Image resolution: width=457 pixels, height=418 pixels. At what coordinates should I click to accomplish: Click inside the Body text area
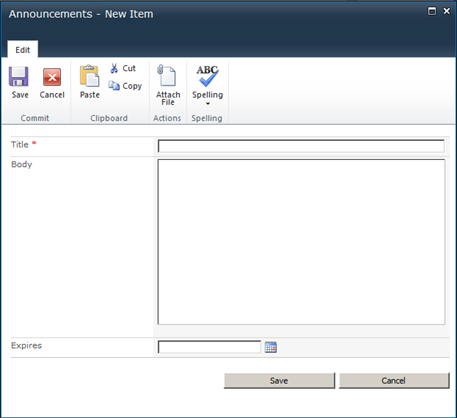(301, 242)
